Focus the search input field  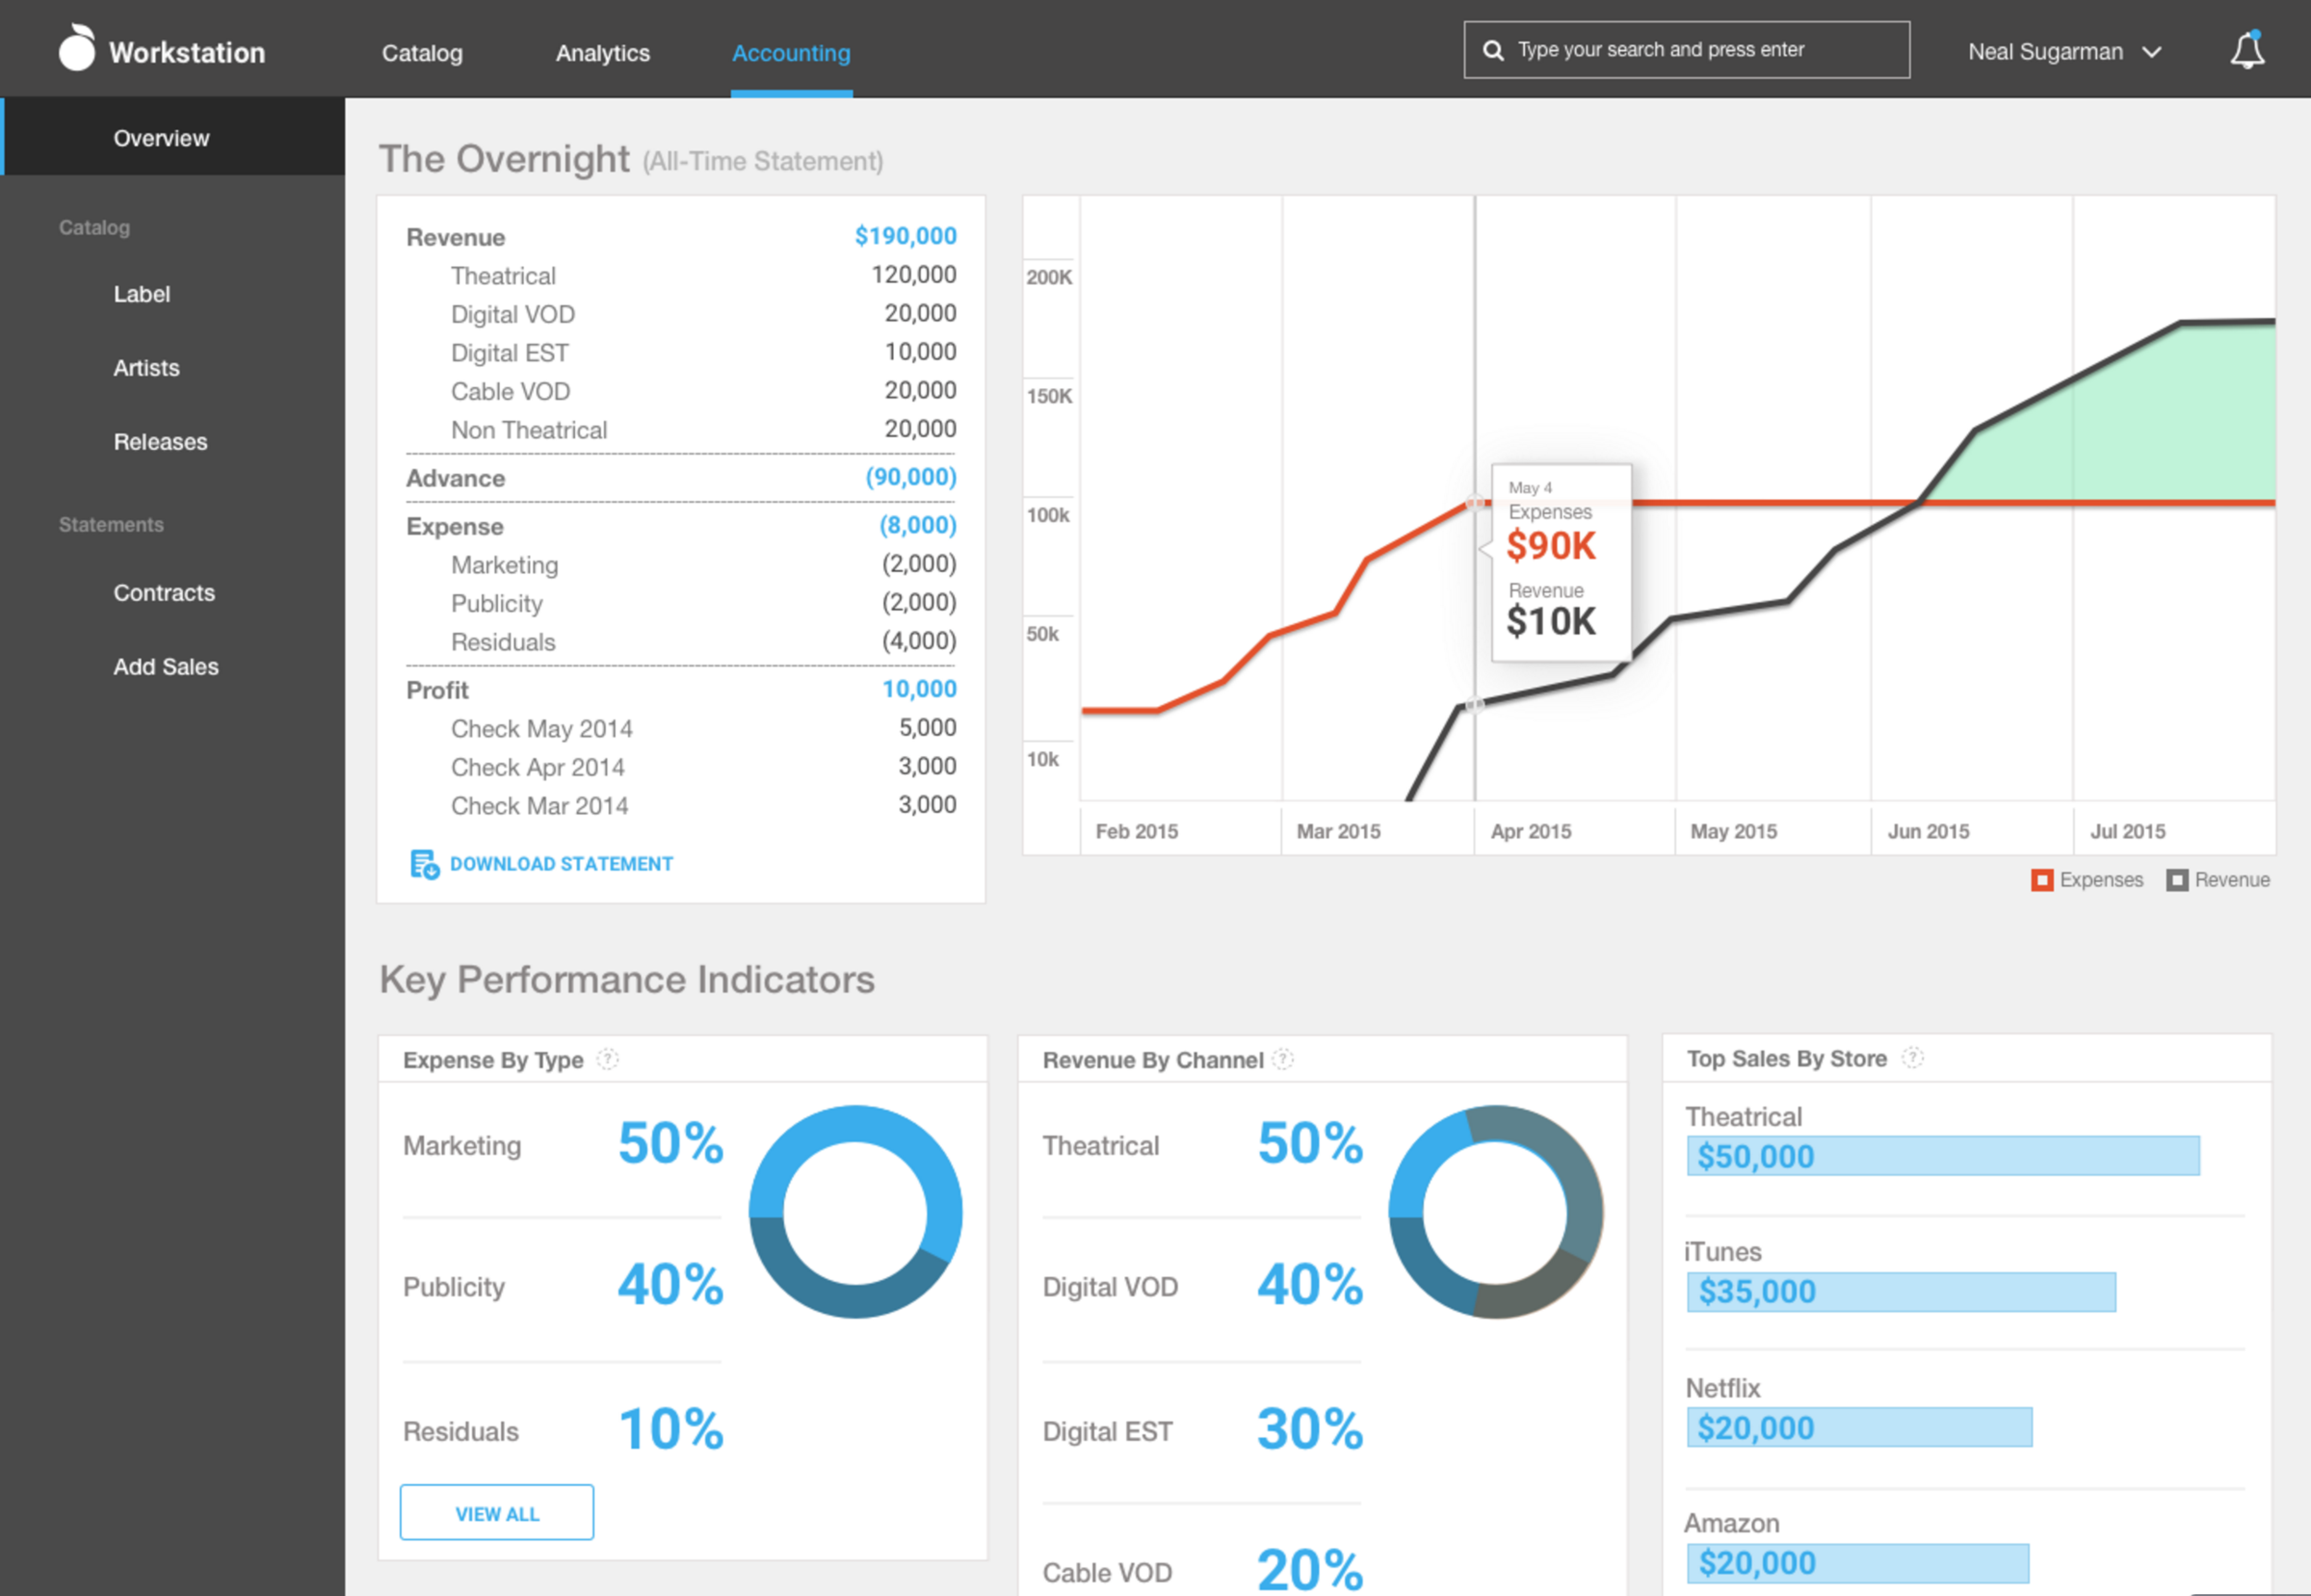[1686, 50]
